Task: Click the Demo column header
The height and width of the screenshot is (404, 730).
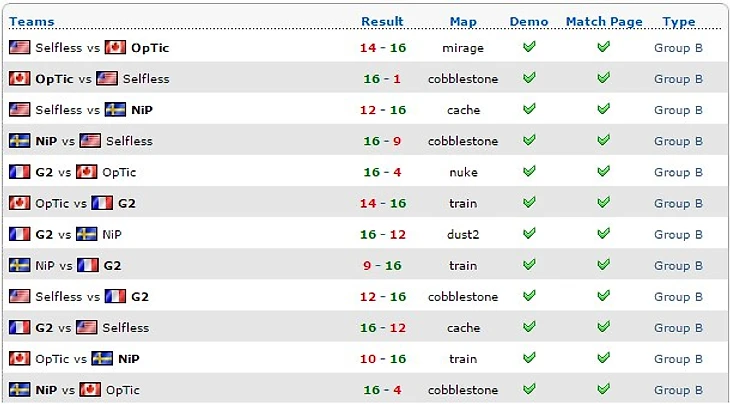Action: [529, 21]
